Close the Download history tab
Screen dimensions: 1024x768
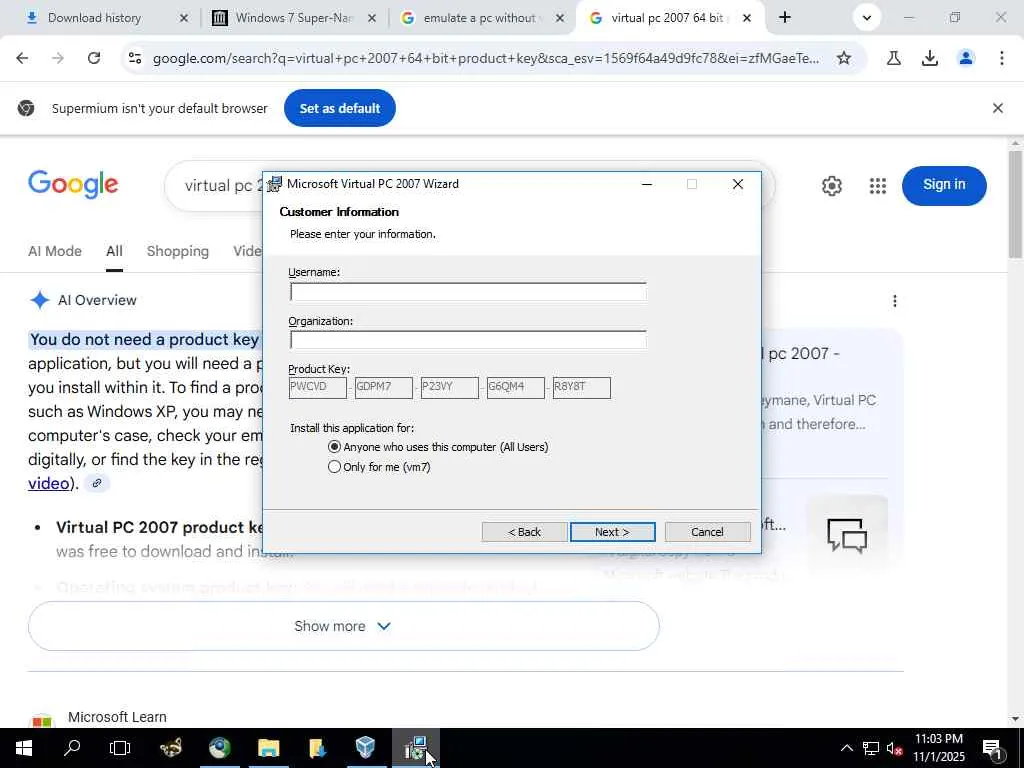click(x=184, y=18)
